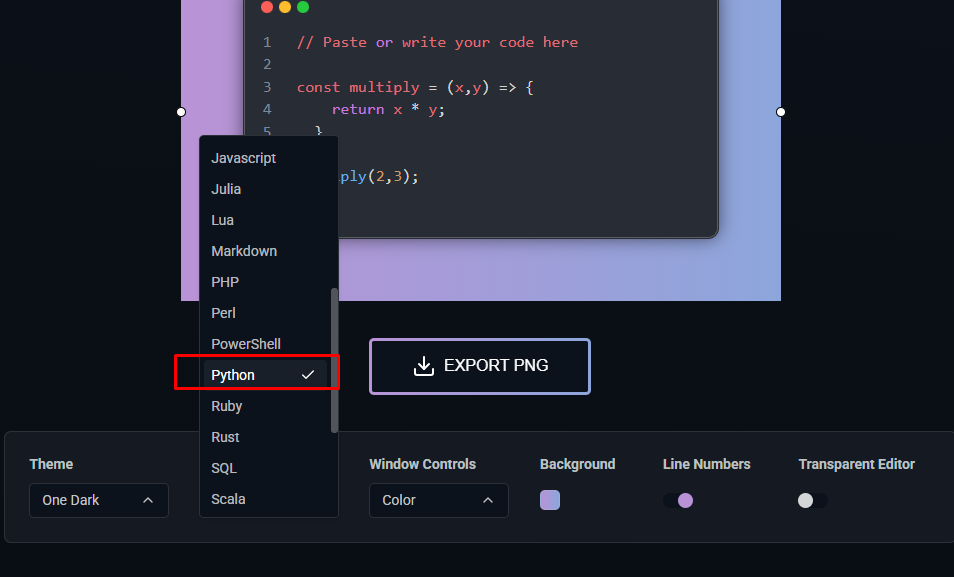Open the Window Controls dropdown showing Color
Screen dimensions: 954x577
click(x=438, y=500)
